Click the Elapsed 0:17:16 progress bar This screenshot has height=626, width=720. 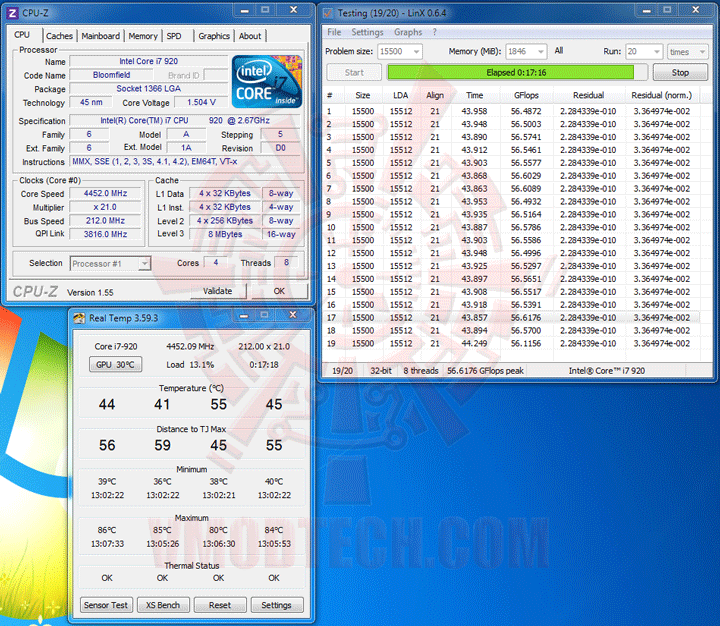click(517, 72)
